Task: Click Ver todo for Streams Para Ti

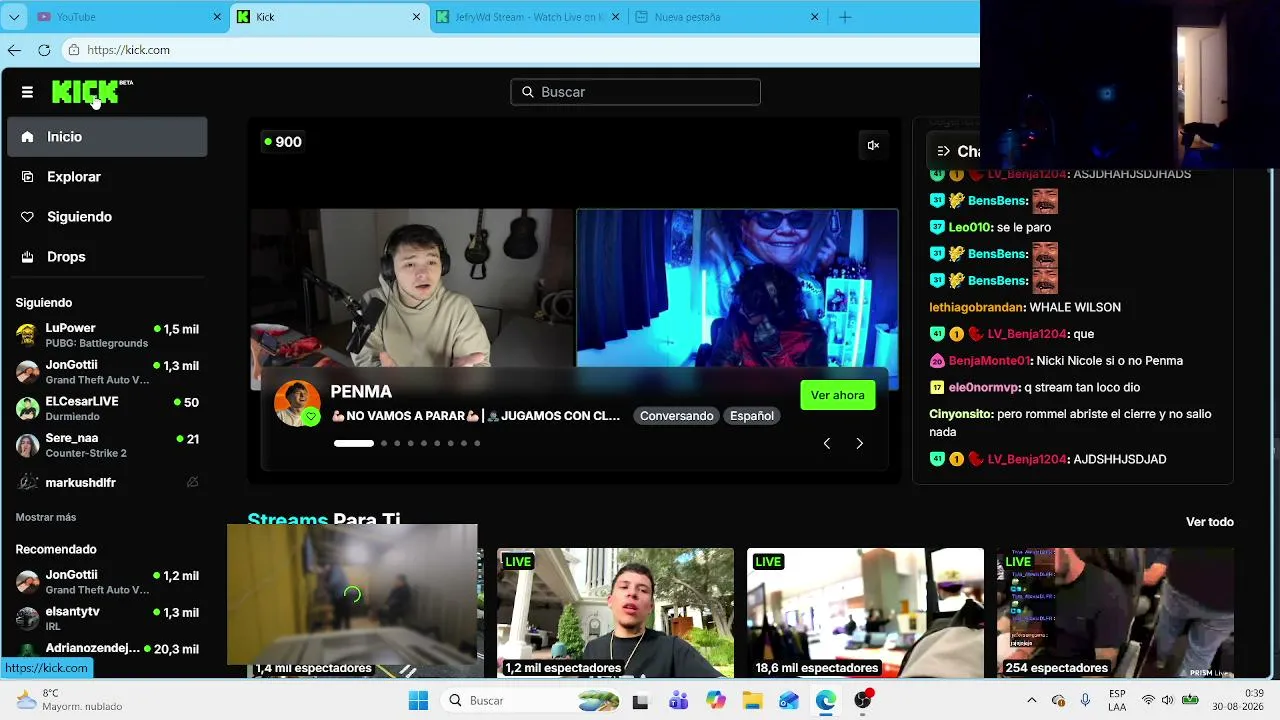Action: pyautogui.click(x=1210, y=522)
